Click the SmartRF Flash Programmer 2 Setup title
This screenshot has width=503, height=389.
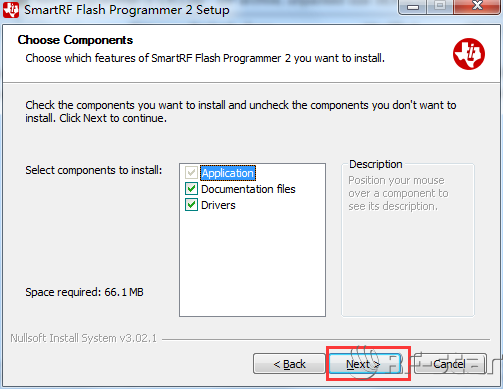(x=127, y=10)
